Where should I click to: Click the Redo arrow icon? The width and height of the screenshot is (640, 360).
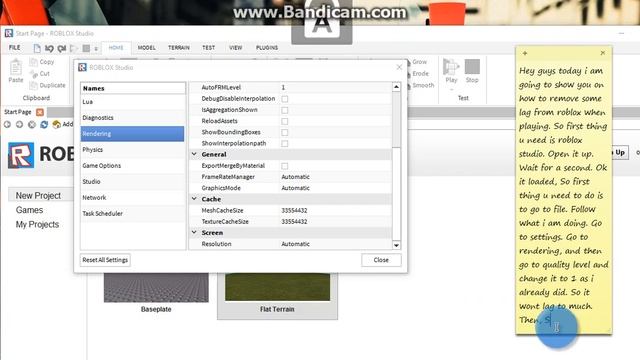(62, 48)
